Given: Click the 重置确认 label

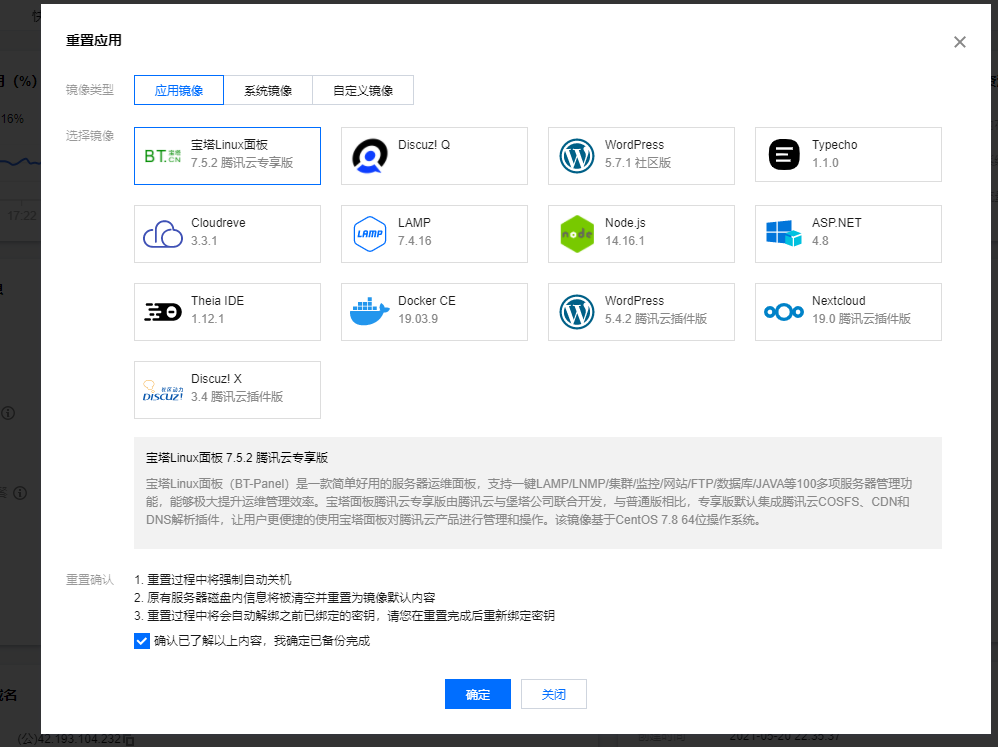Looking at the screenshot, I should (90, 580).
